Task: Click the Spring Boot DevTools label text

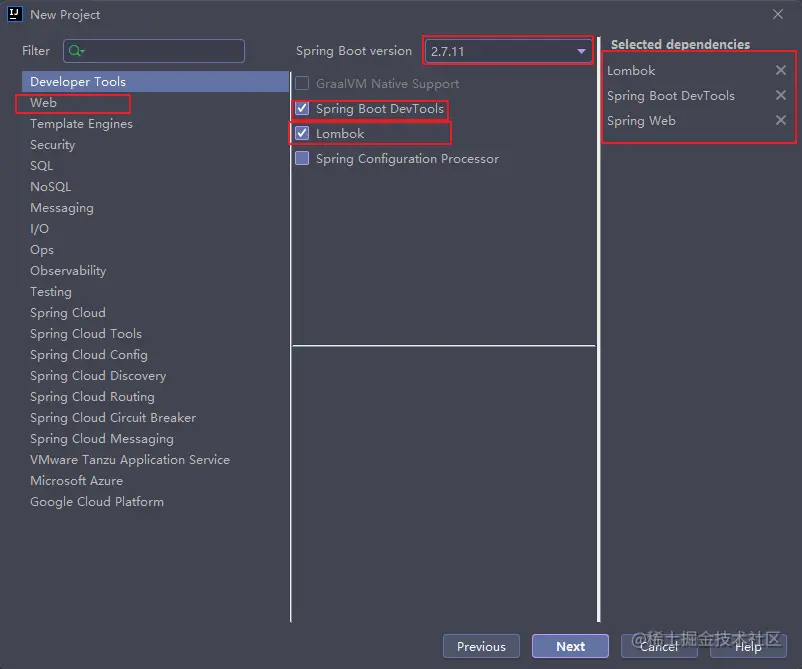Action: pos(380,108)
